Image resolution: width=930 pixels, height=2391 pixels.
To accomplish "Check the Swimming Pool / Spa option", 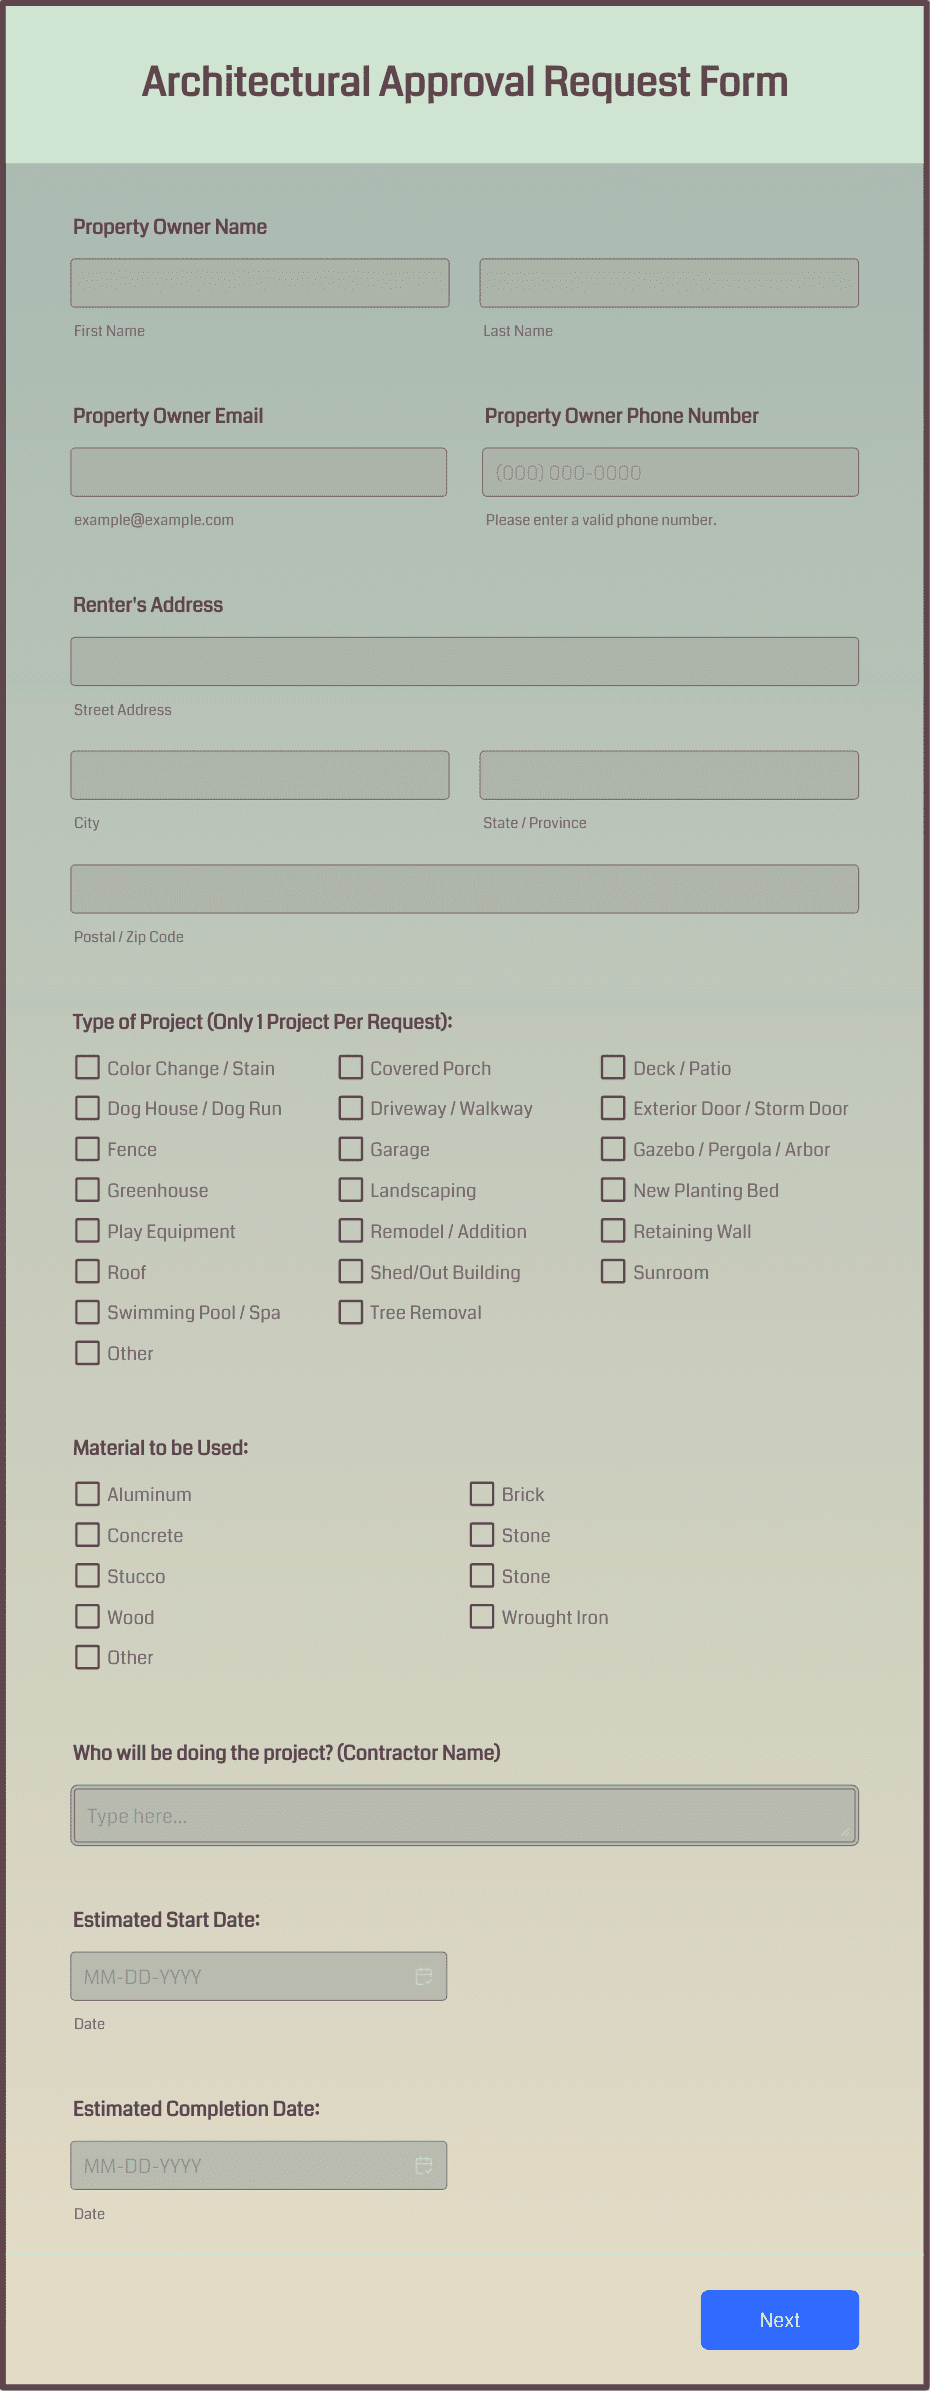I will click(x=87, y=1312).
